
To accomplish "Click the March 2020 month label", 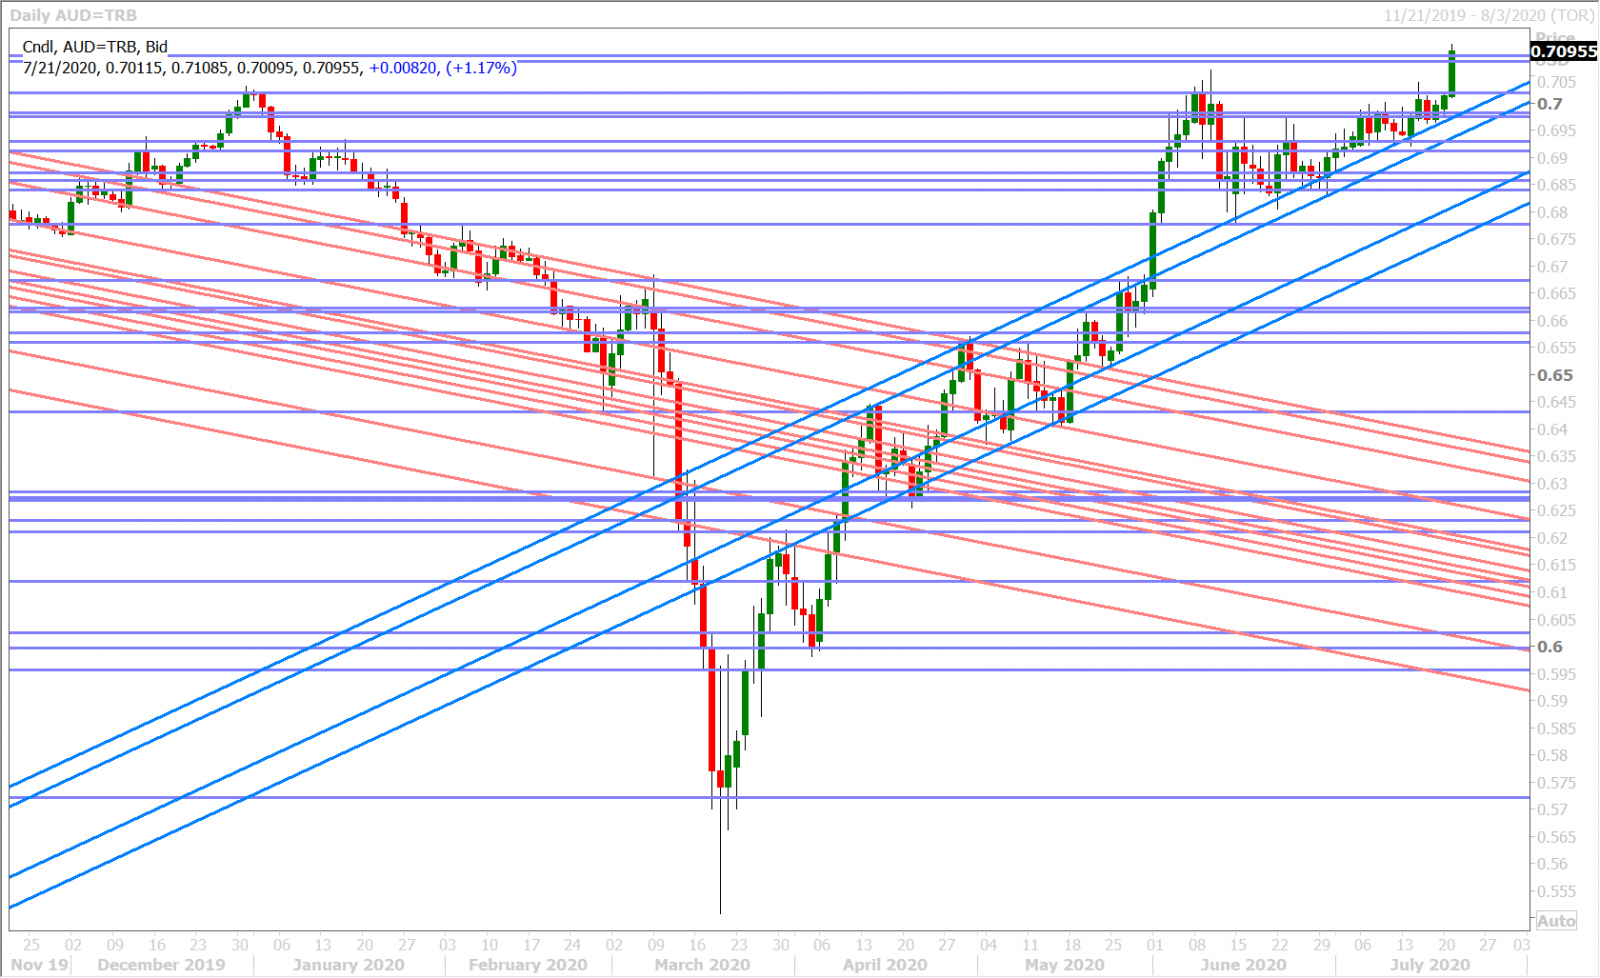I will [x=702, y=965].
